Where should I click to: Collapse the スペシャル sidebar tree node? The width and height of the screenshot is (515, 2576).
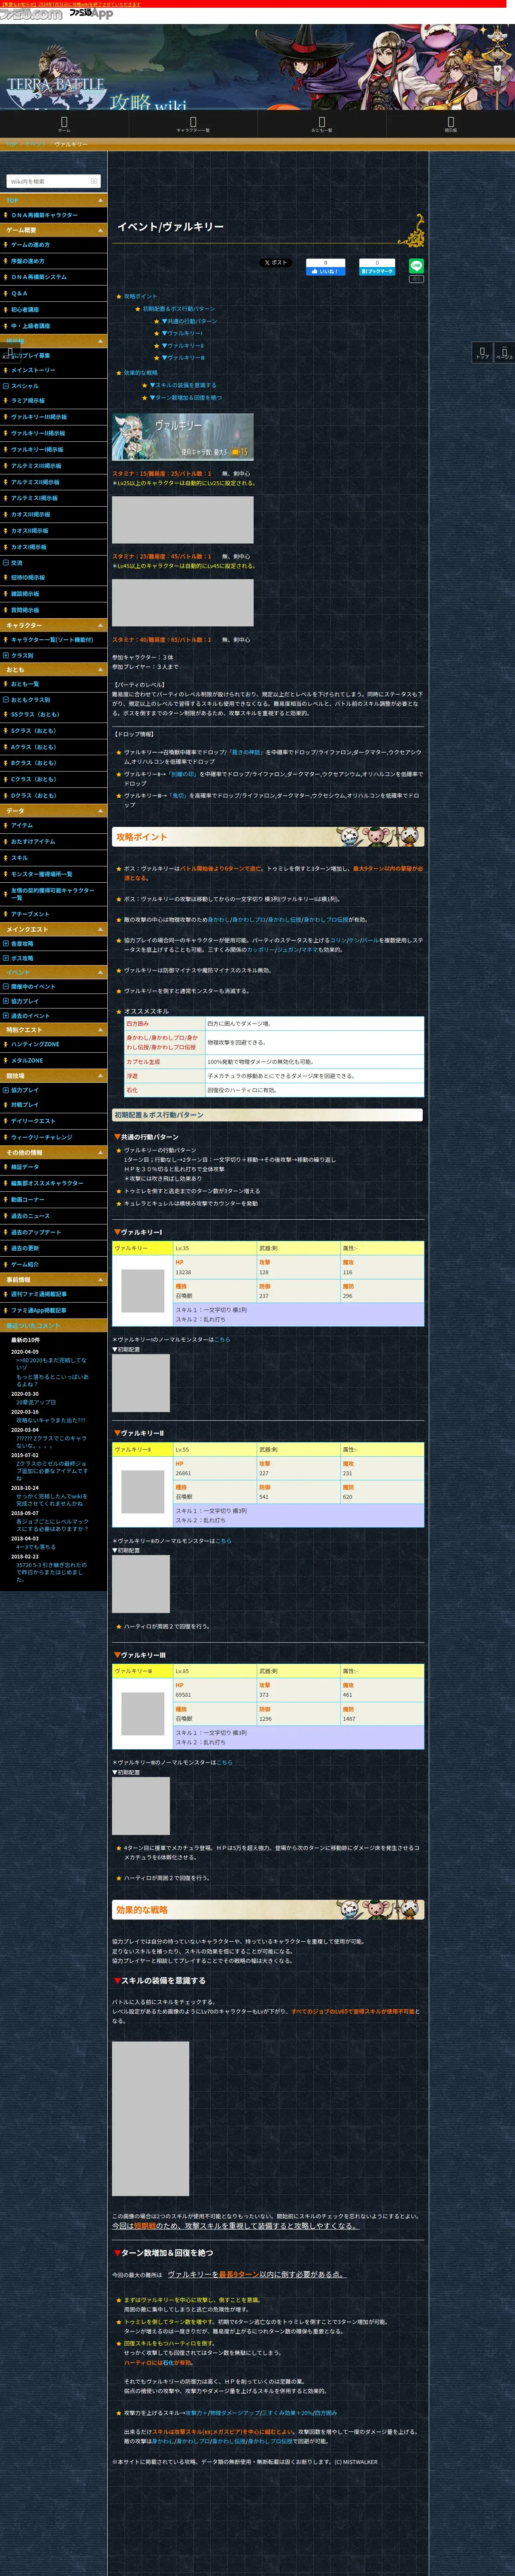6,385
